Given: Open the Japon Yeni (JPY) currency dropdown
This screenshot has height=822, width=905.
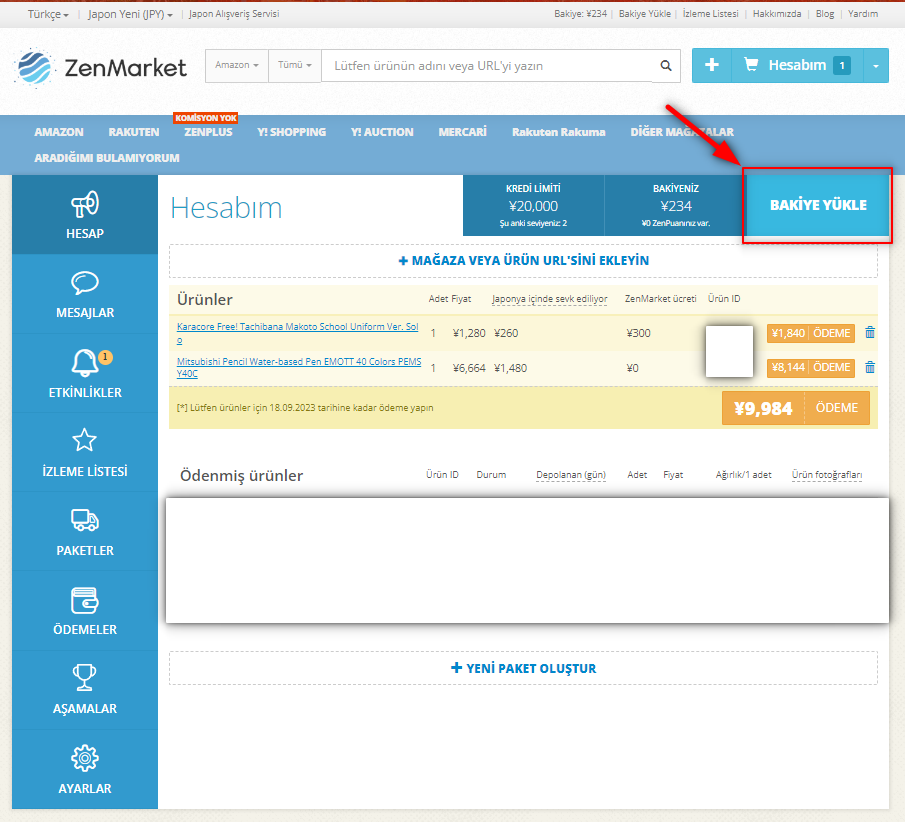Looking at the screenshot, I should click(x=130, y=14).
